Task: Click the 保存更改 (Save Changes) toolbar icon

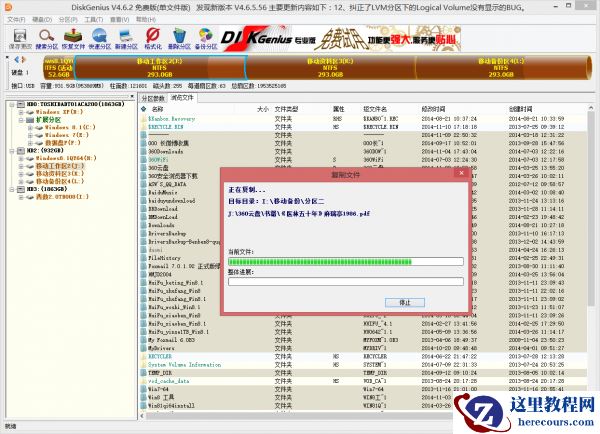Action: pyautogui.click(x=20, y=36)
